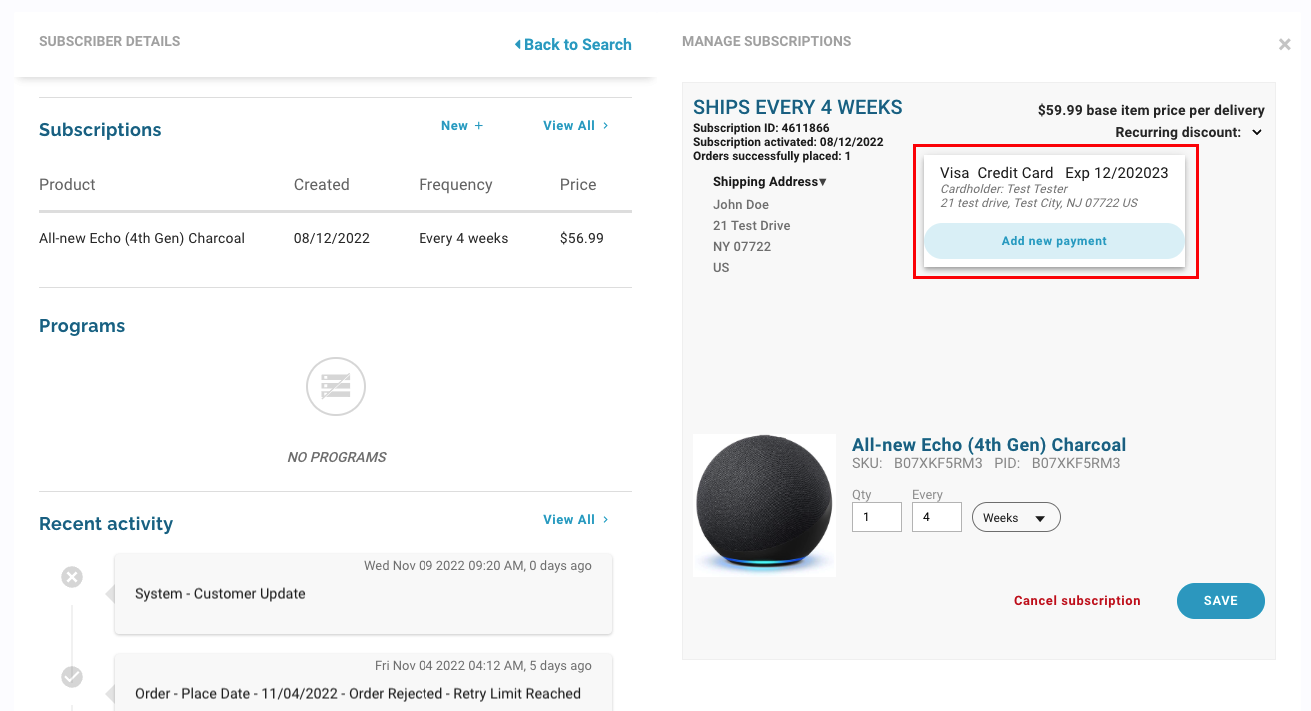Expand the Recurring discount chevron

point(1257,132)
